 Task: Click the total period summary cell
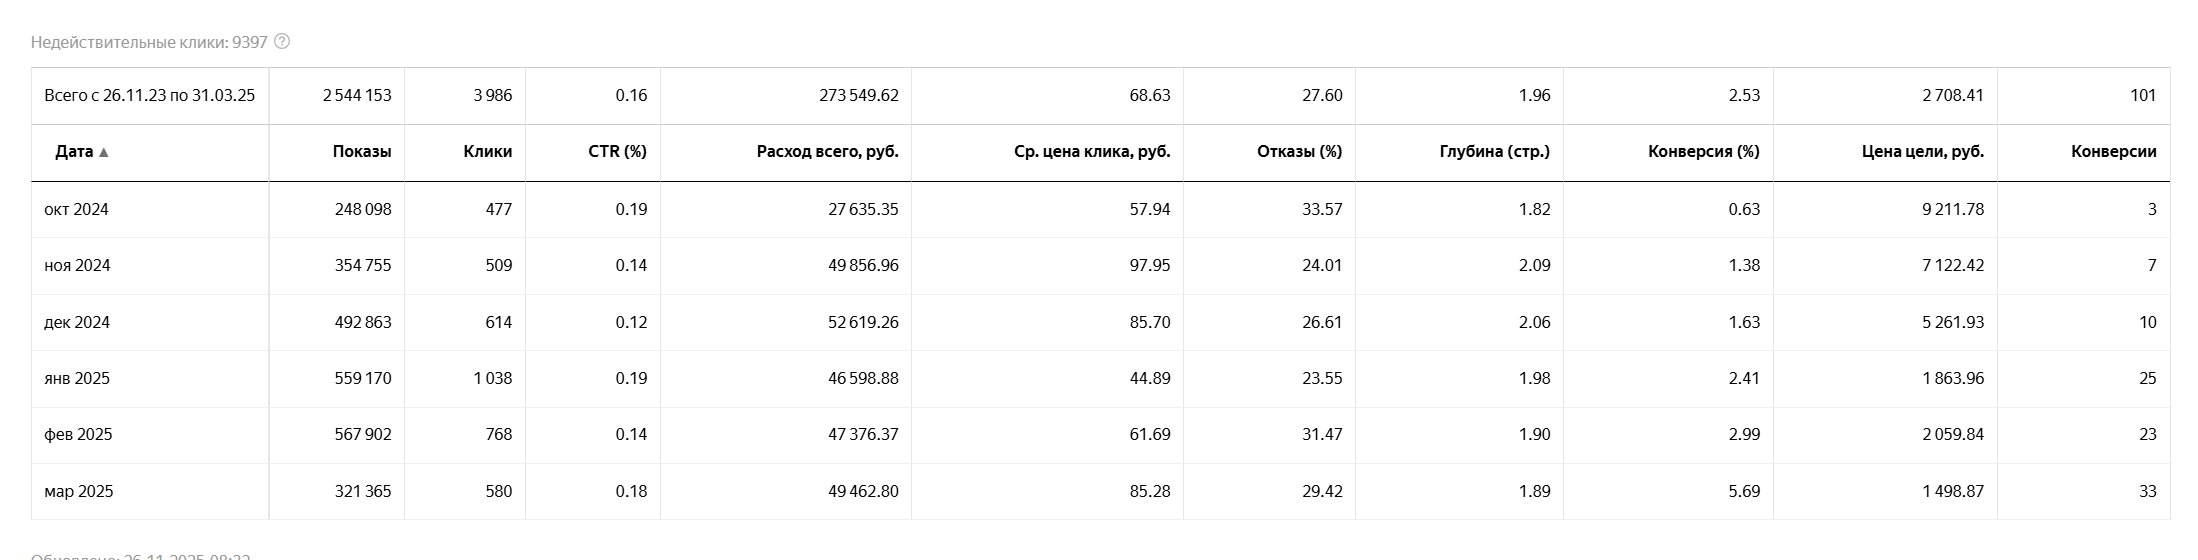pyautogui.click(x=150, y=96)
